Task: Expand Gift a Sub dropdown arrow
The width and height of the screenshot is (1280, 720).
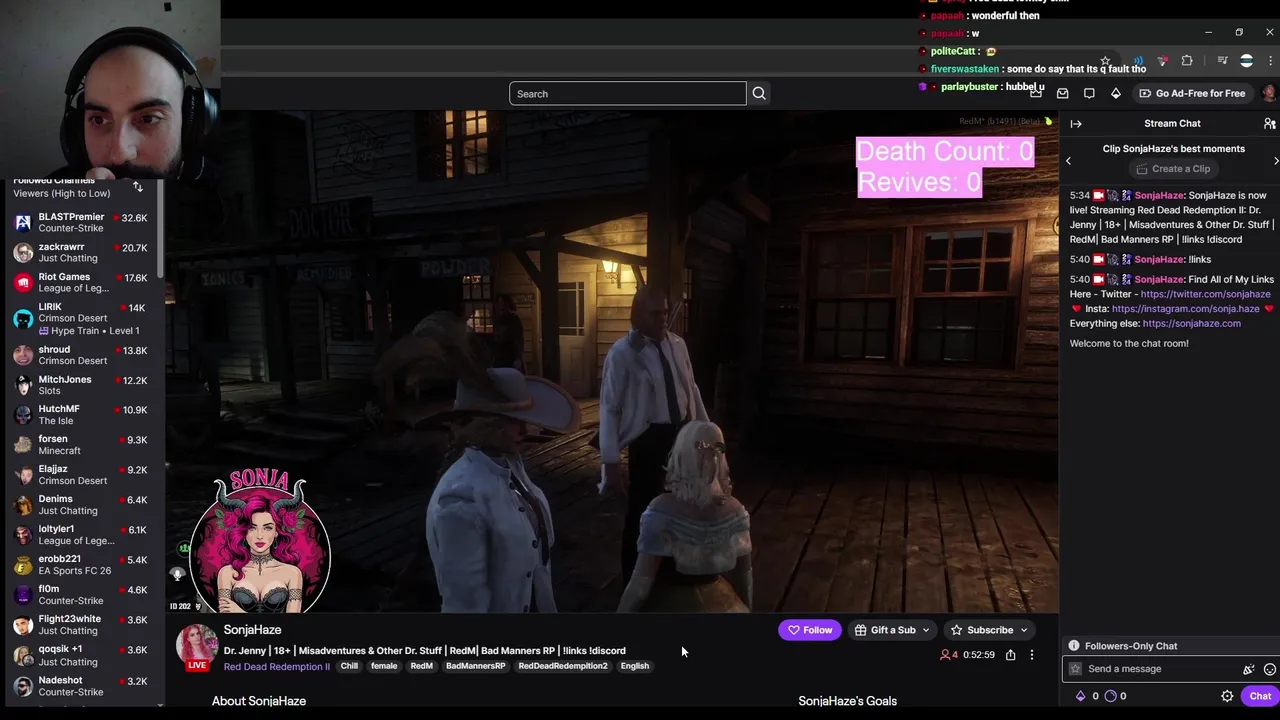Action: (926, 630)
